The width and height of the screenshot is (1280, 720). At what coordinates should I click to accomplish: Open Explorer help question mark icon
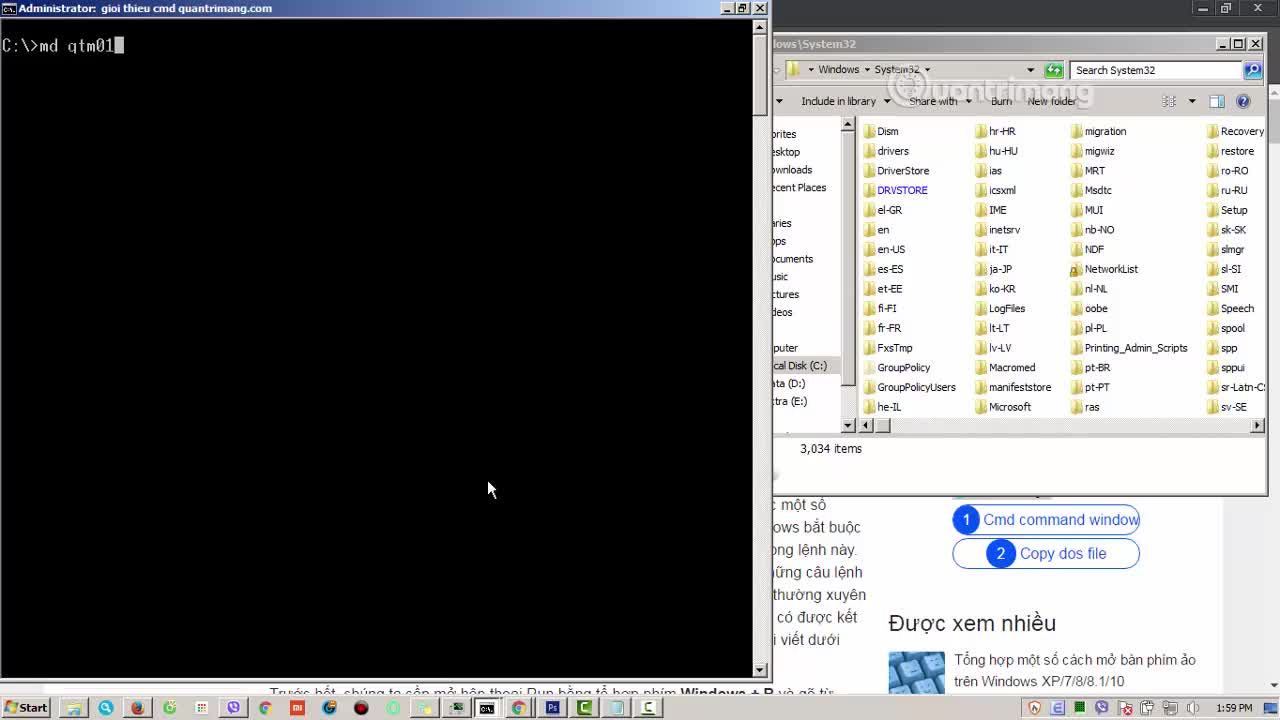point(1243,101)
